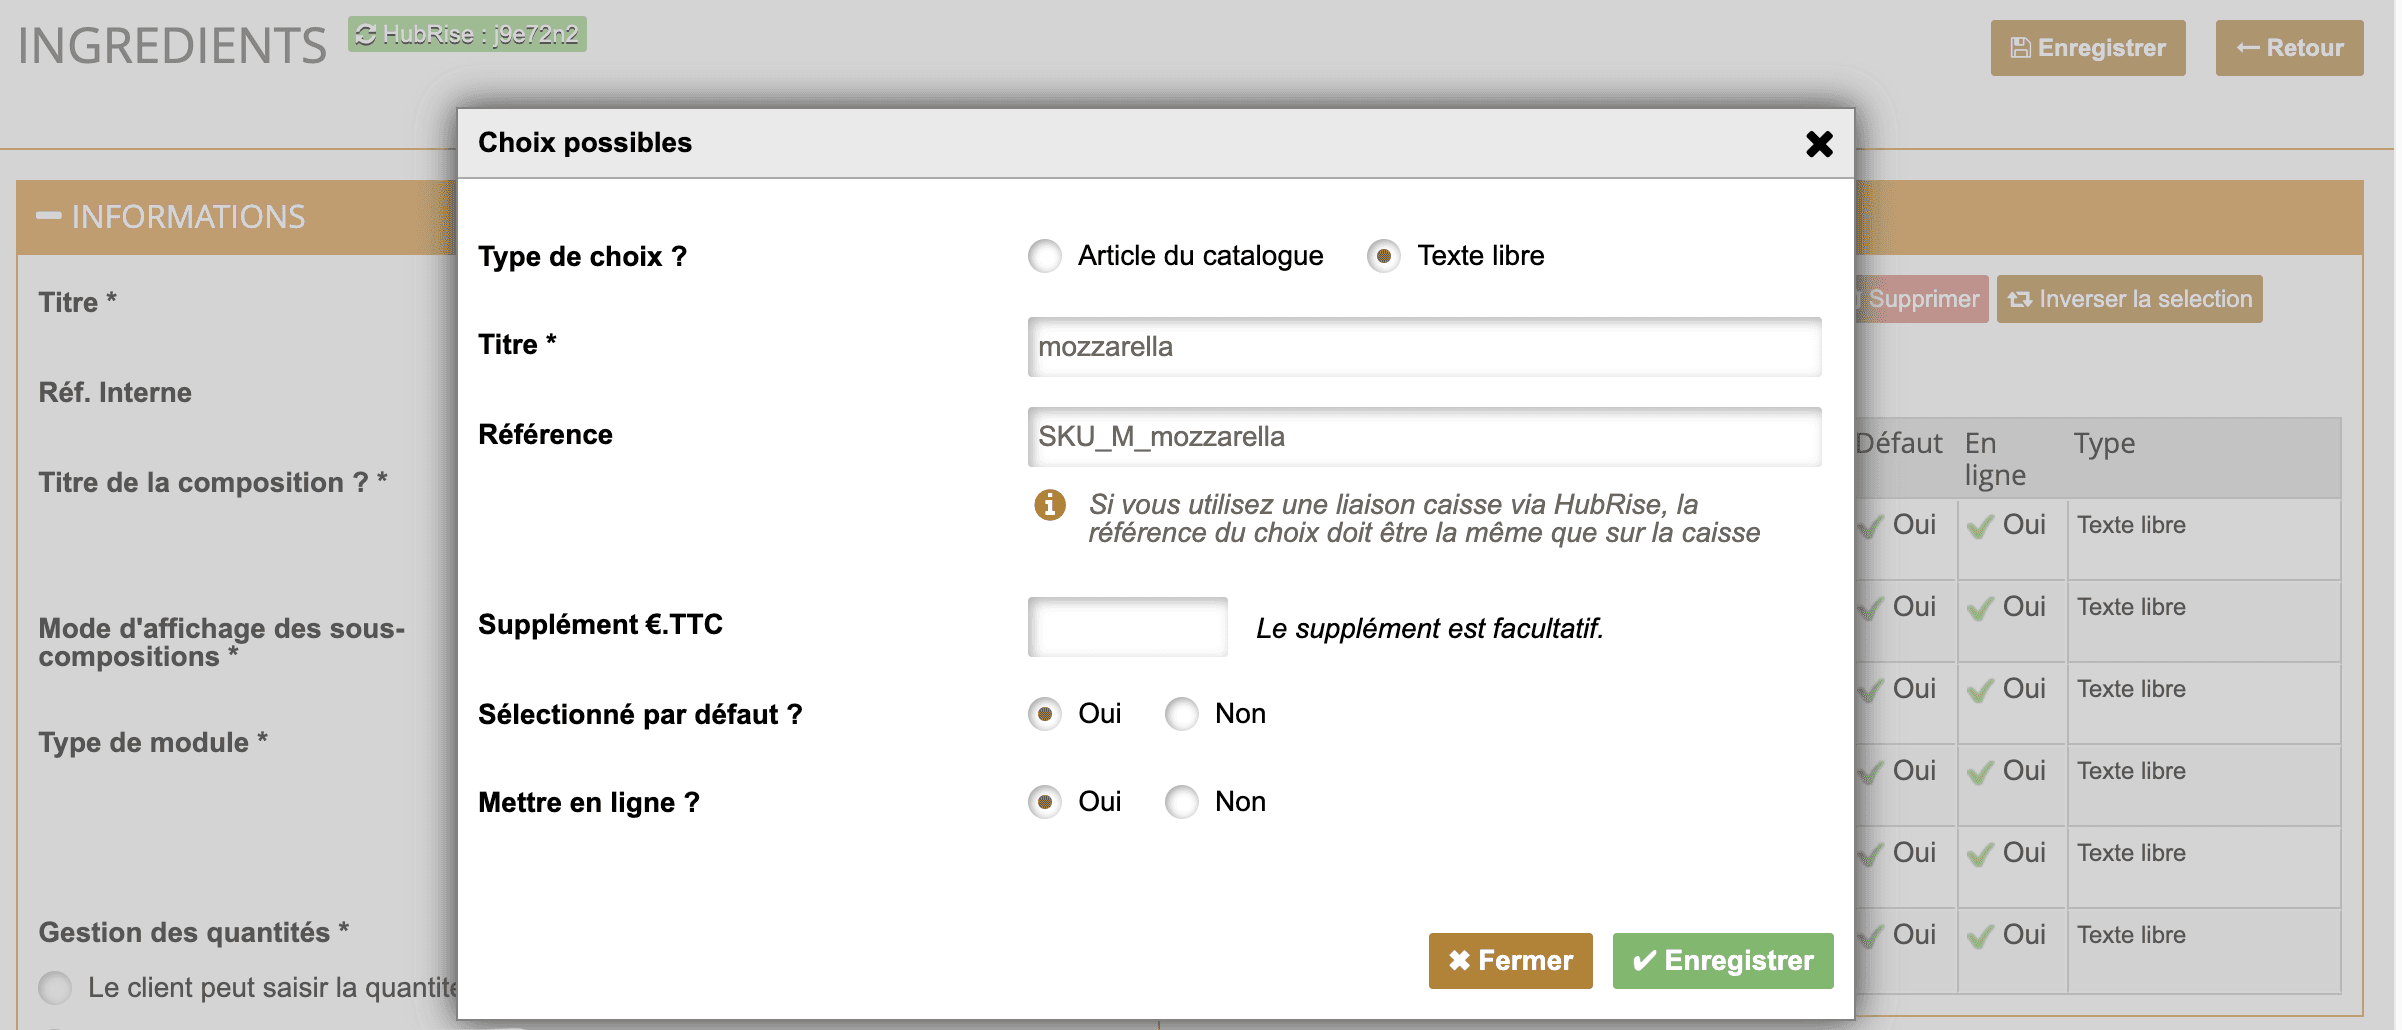Close the dialog using the Fermer button
Image resolution: width=2402 pixels, height=1030 pixels.
coord(1510,960)
